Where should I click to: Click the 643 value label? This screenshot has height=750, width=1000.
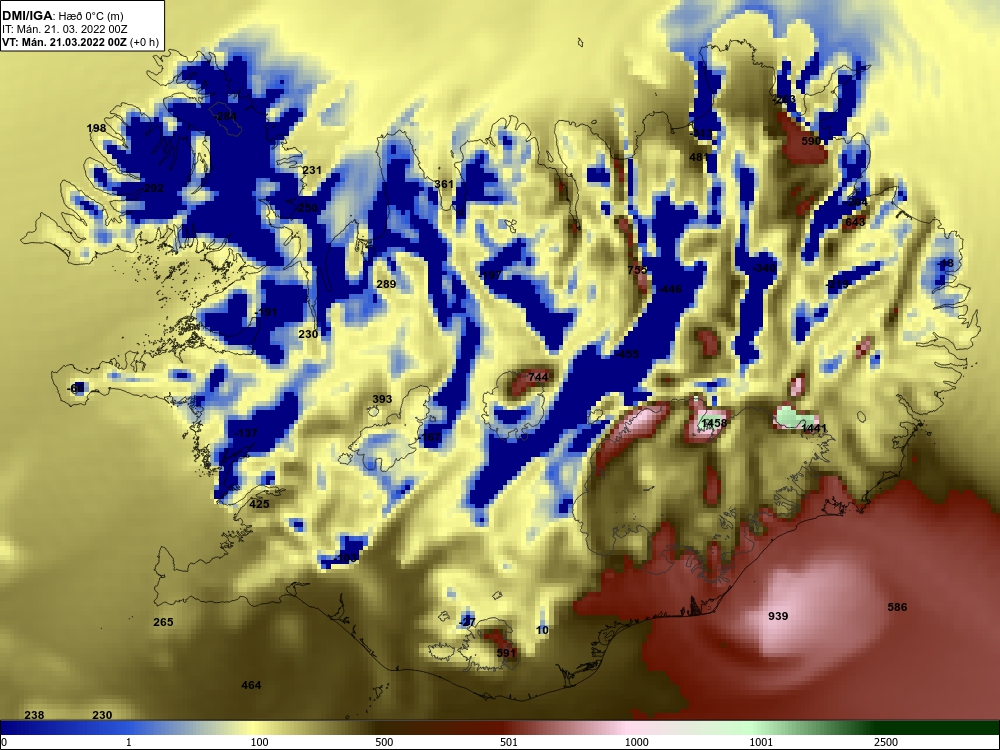point(855,223)
